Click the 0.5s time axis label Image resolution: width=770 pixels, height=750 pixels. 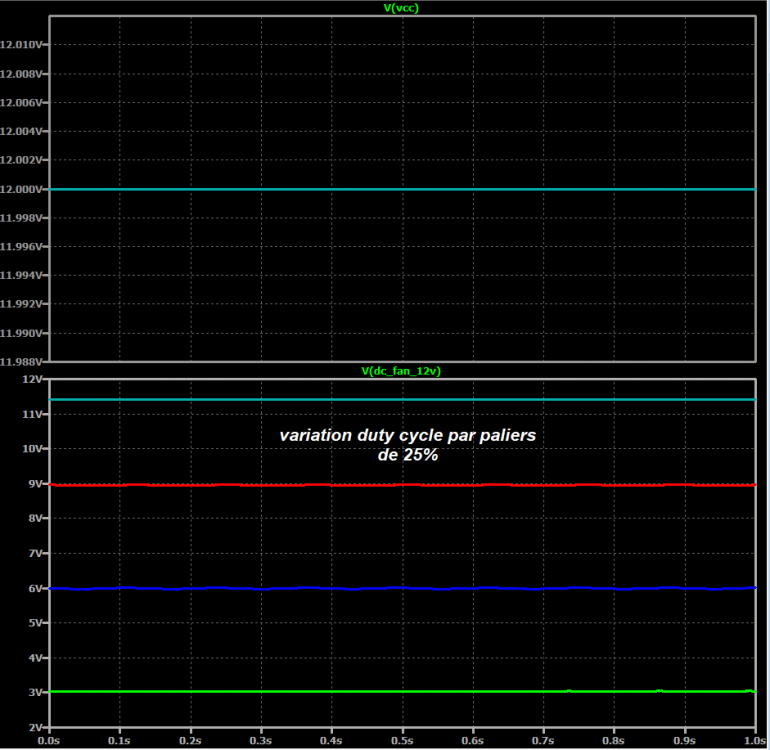402,741
